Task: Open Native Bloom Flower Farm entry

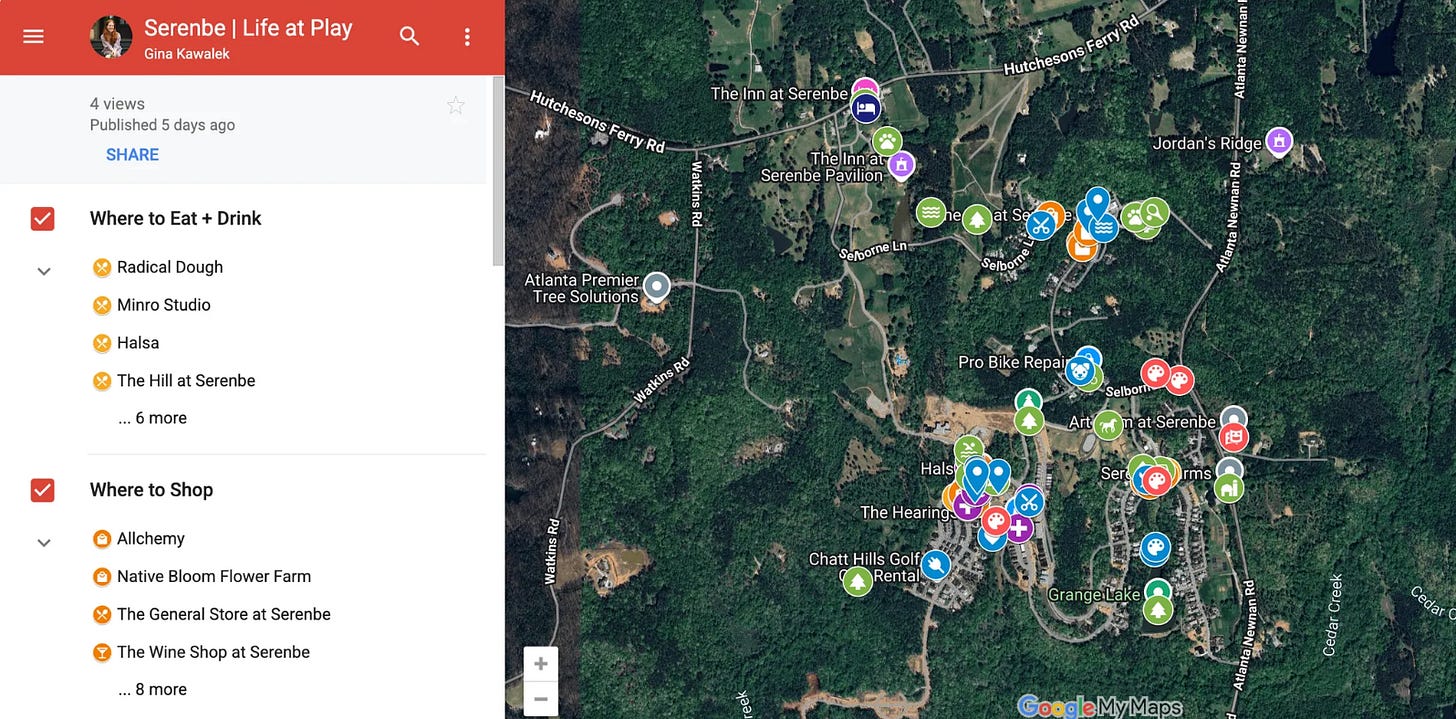Action: [214, 576]
